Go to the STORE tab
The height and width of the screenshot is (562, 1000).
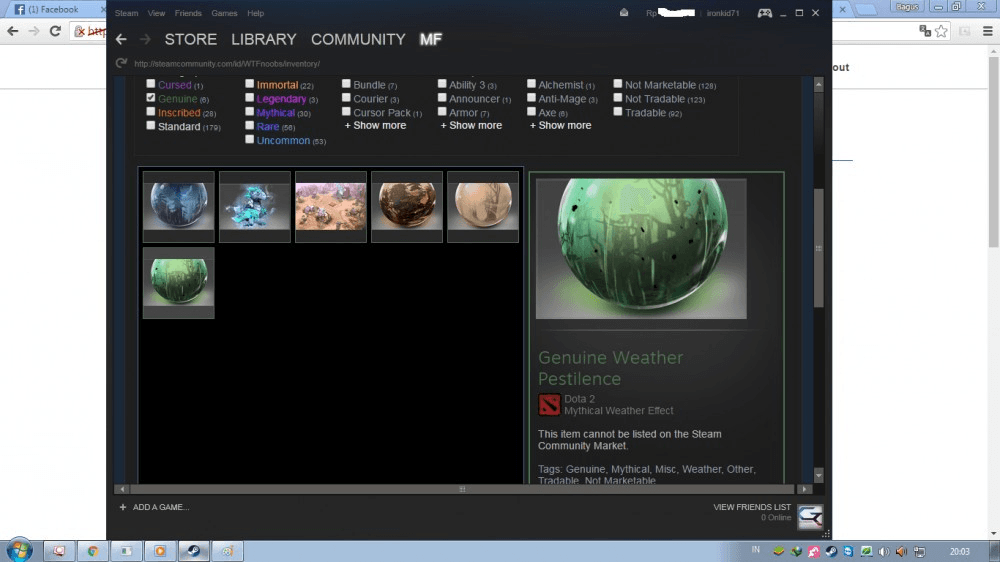click(191, 40)
